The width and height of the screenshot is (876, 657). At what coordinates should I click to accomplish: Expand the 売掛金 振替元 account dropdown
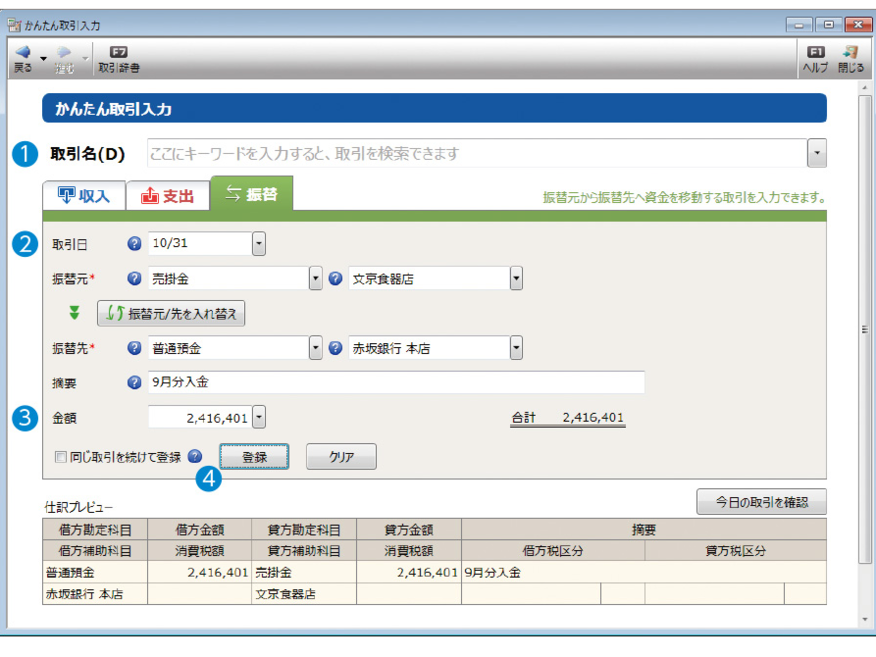tap(316, 279)
